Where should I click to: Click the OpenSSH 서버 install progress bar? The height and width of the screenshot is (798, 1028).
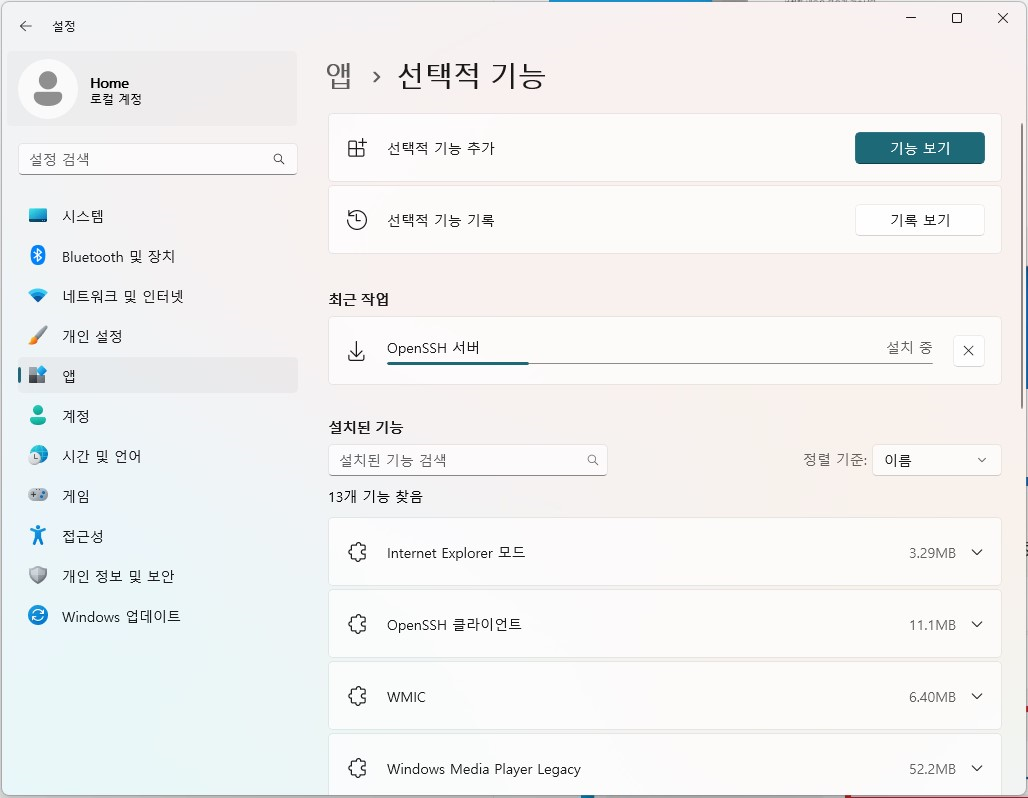[660, 363]
